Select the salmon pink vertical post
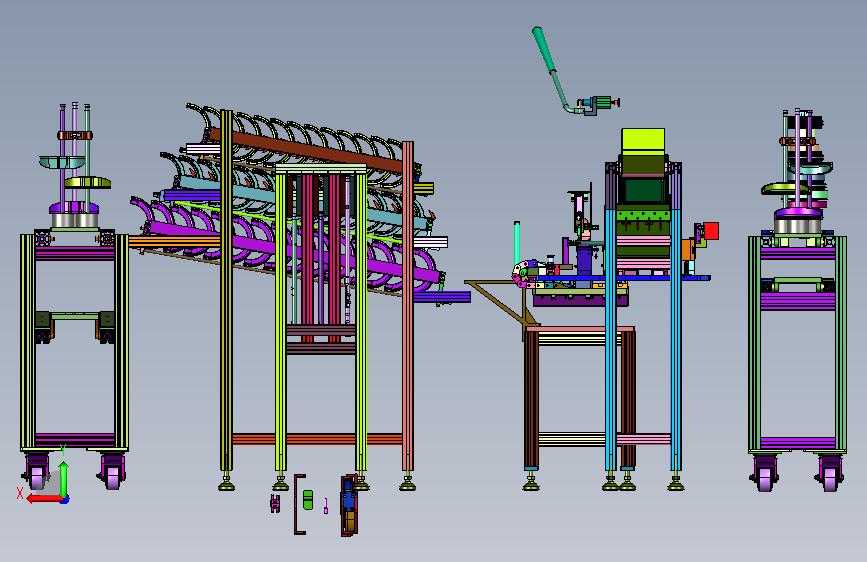This screenshot has height=562, width=867. [x=408, y=306]
